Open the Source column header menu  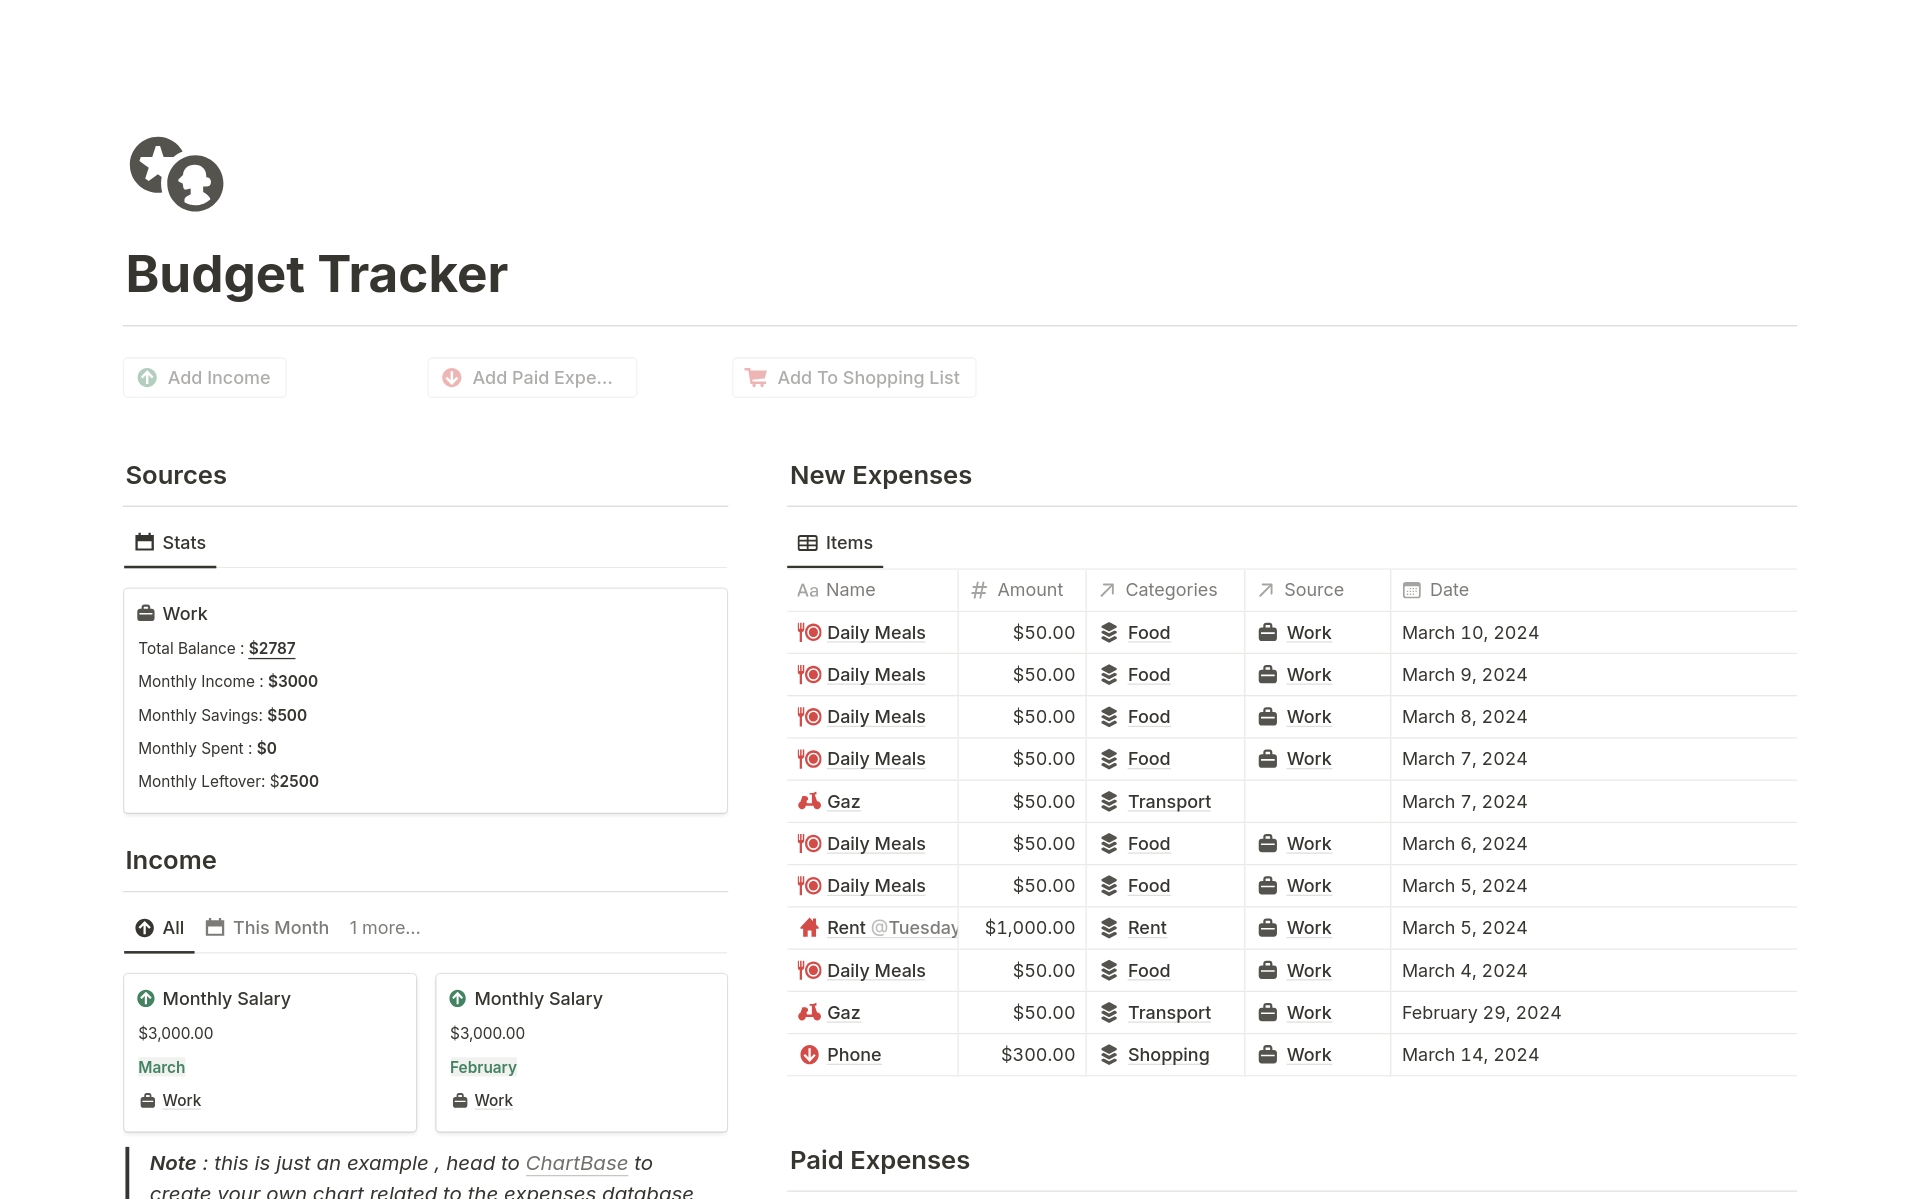pos(1313,590)
